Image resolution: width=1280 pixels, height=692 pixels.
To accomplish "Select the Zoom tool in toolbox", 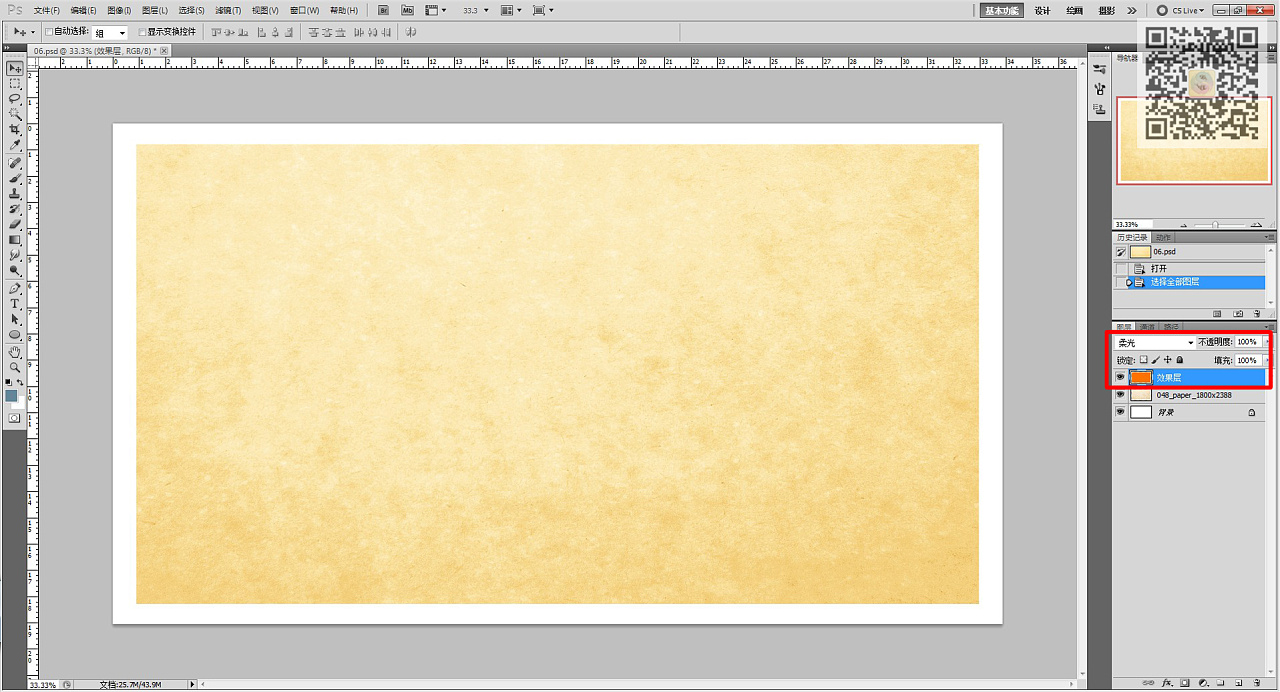I will [15, 368].
